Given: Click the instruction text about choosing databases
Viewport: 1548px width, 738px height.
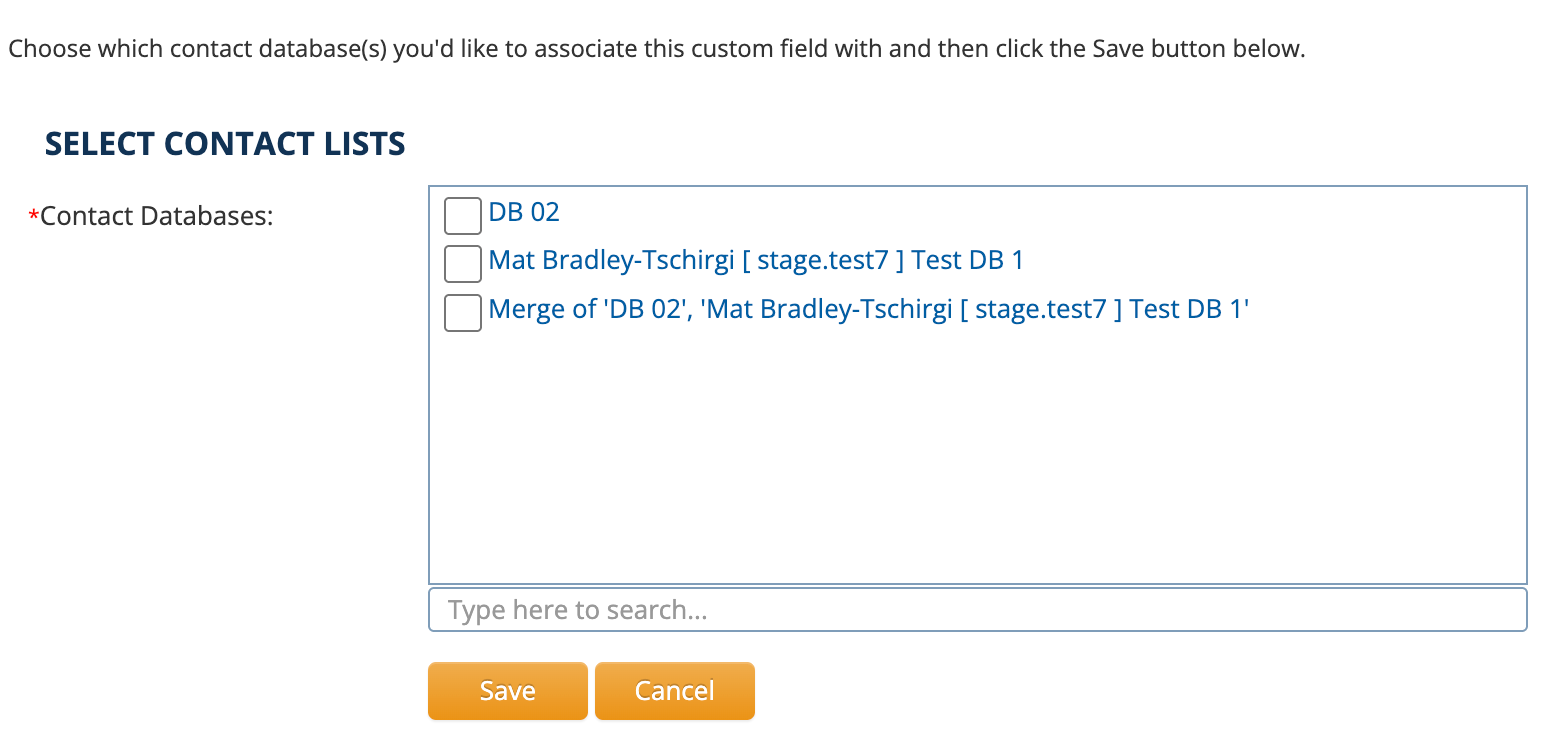Looking at the screenshot, I should 656,49.
